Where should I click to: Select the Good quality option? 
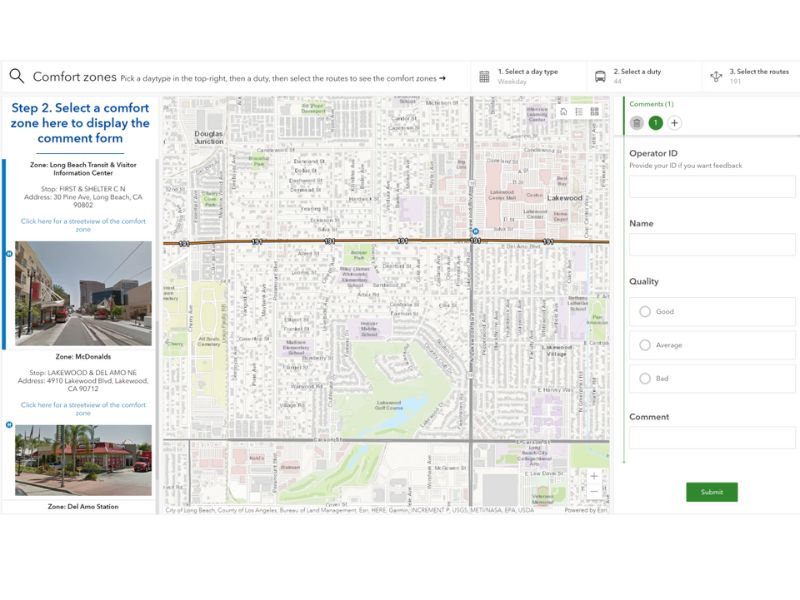645,312
